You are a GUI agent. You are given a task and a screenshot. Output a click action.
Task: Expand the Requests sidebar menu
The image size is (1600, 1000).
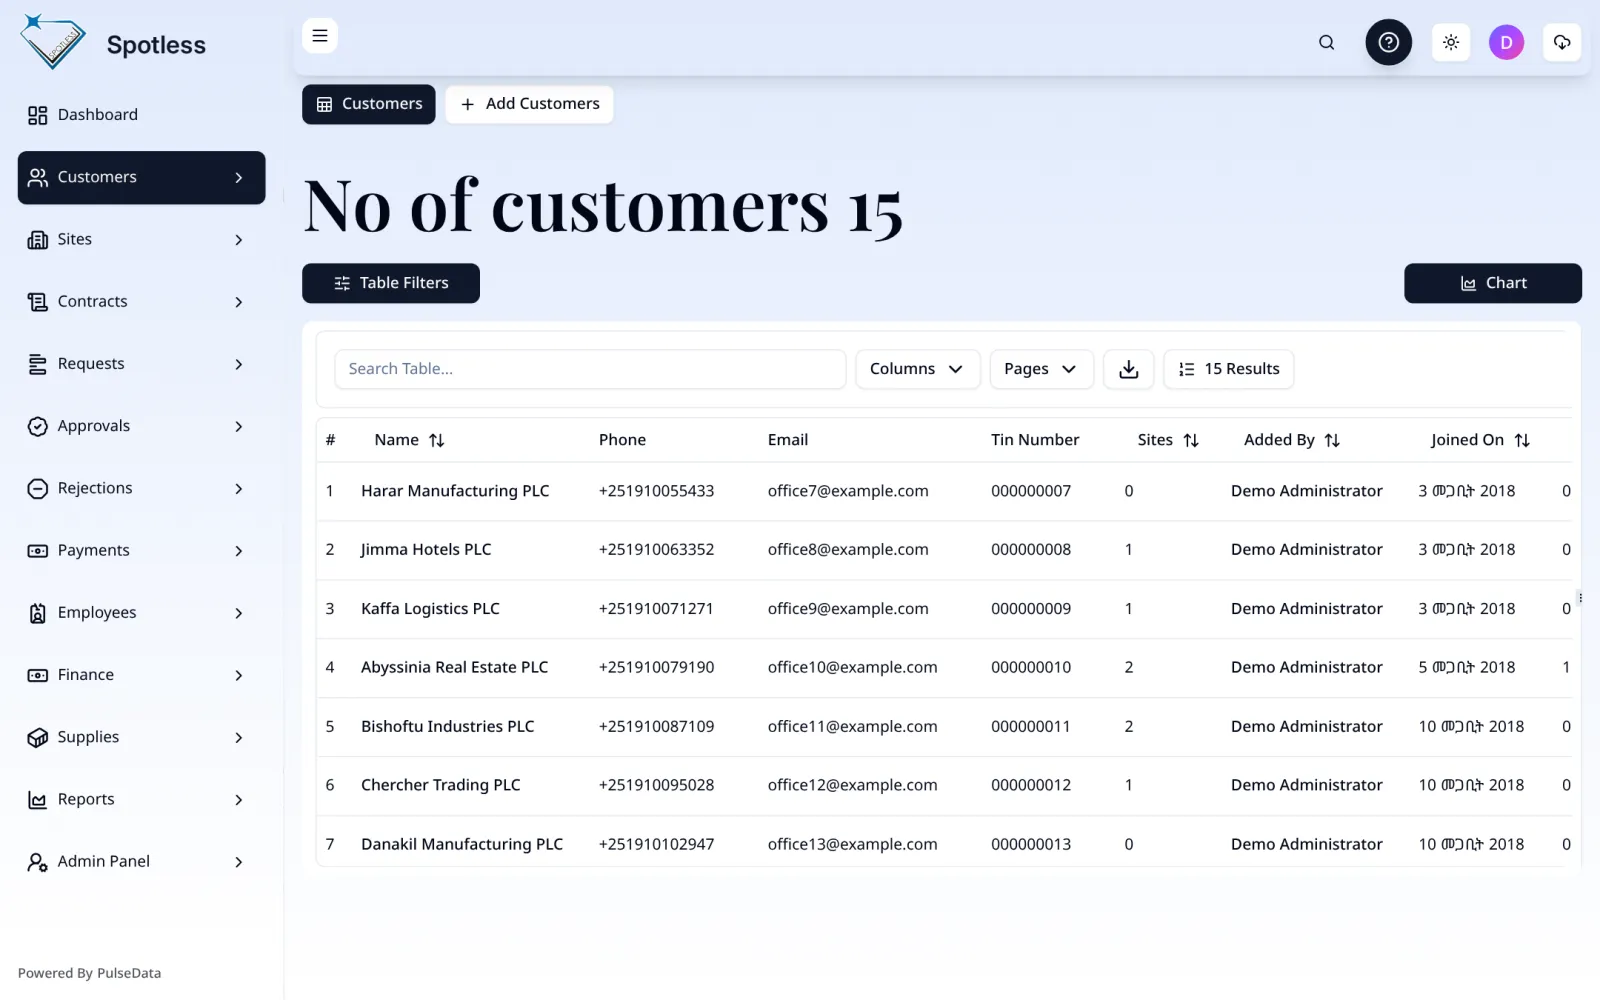coord(142,364)
